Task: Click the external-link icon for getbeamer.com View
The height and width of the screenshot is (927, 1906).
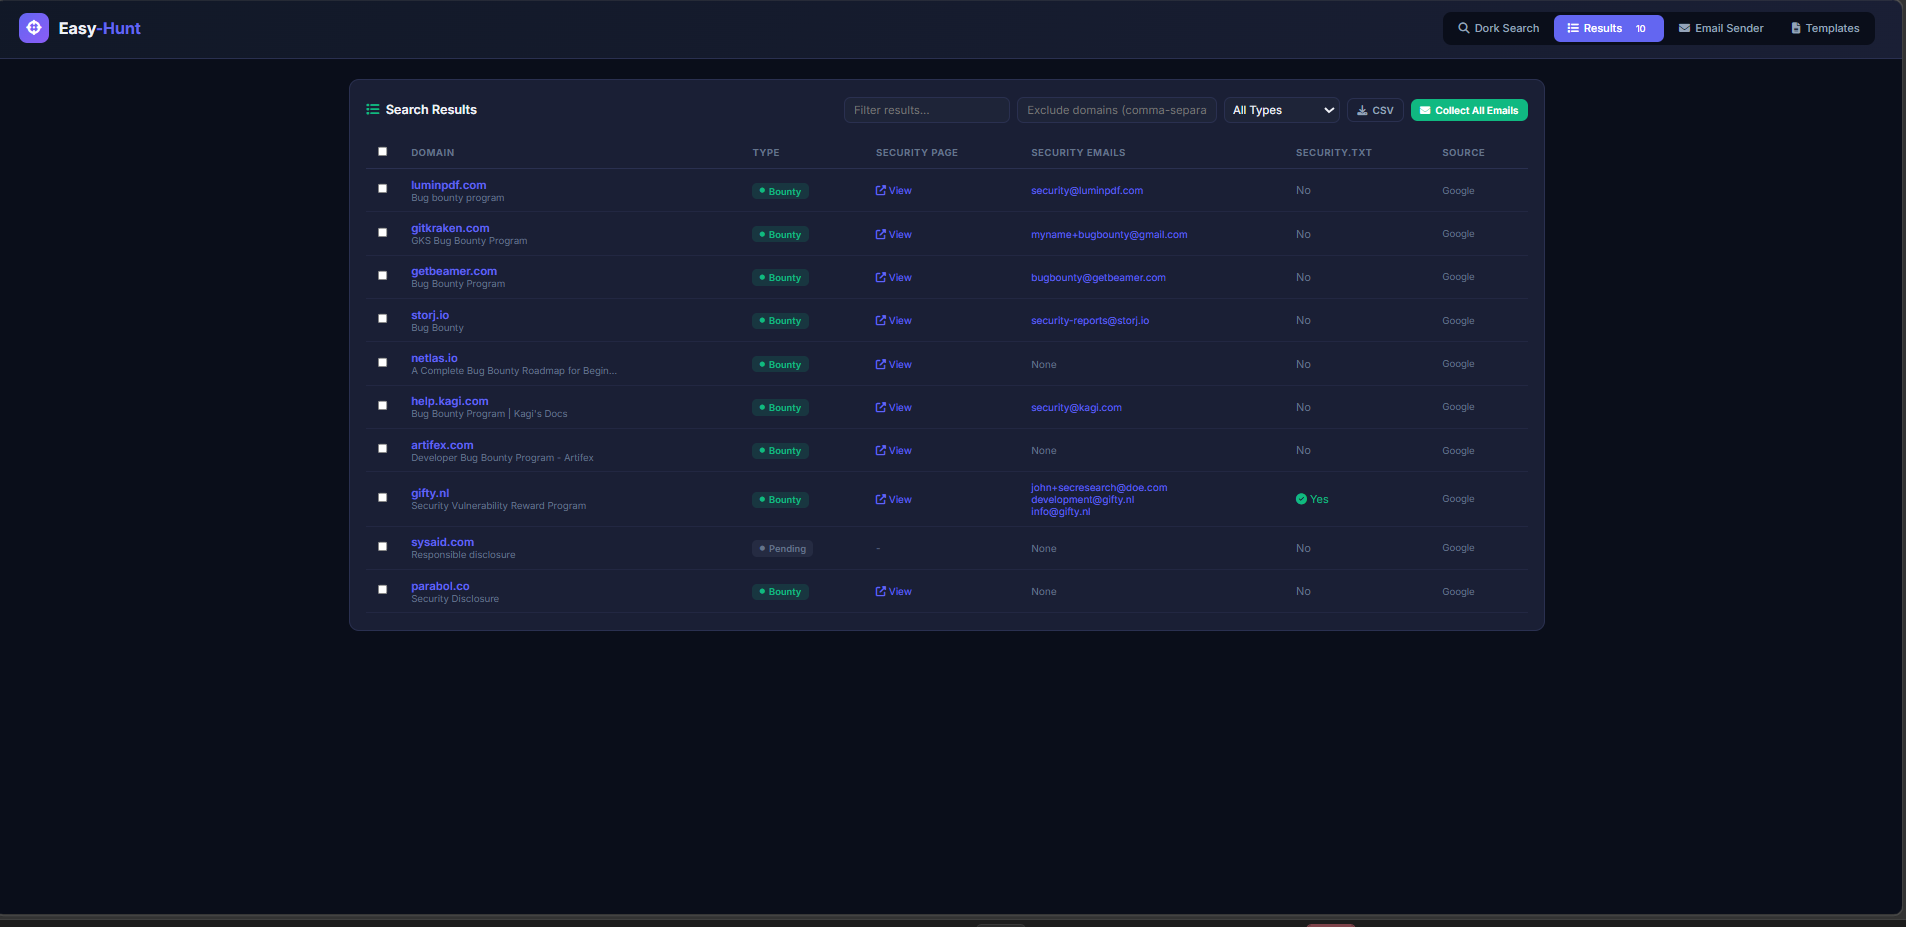Action: (x=881, y=277)
